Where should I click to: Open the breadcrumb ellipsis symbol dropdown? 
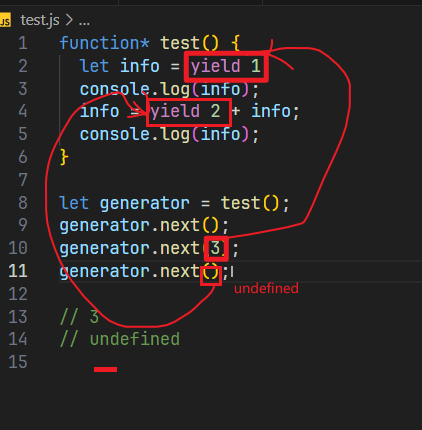[84, 22]
